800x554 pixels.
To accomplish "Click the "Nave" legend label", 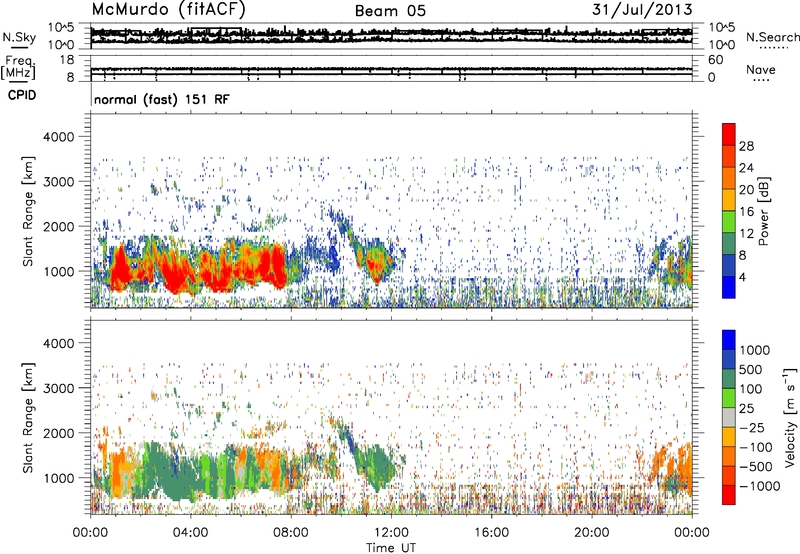I will [760, 70].
